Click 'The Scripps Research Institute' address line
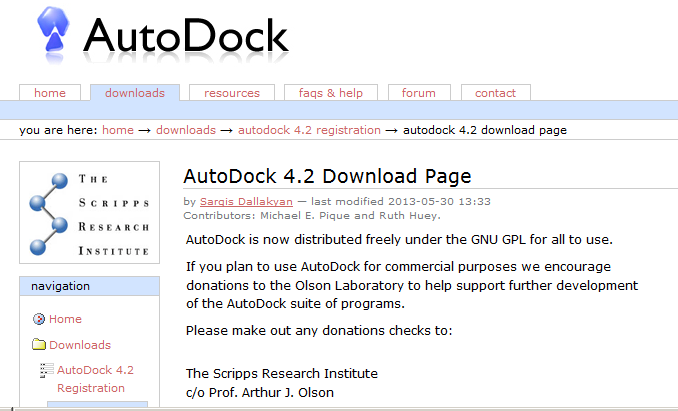This screenshot has height=411, width=678. click(x=282, y=373)
